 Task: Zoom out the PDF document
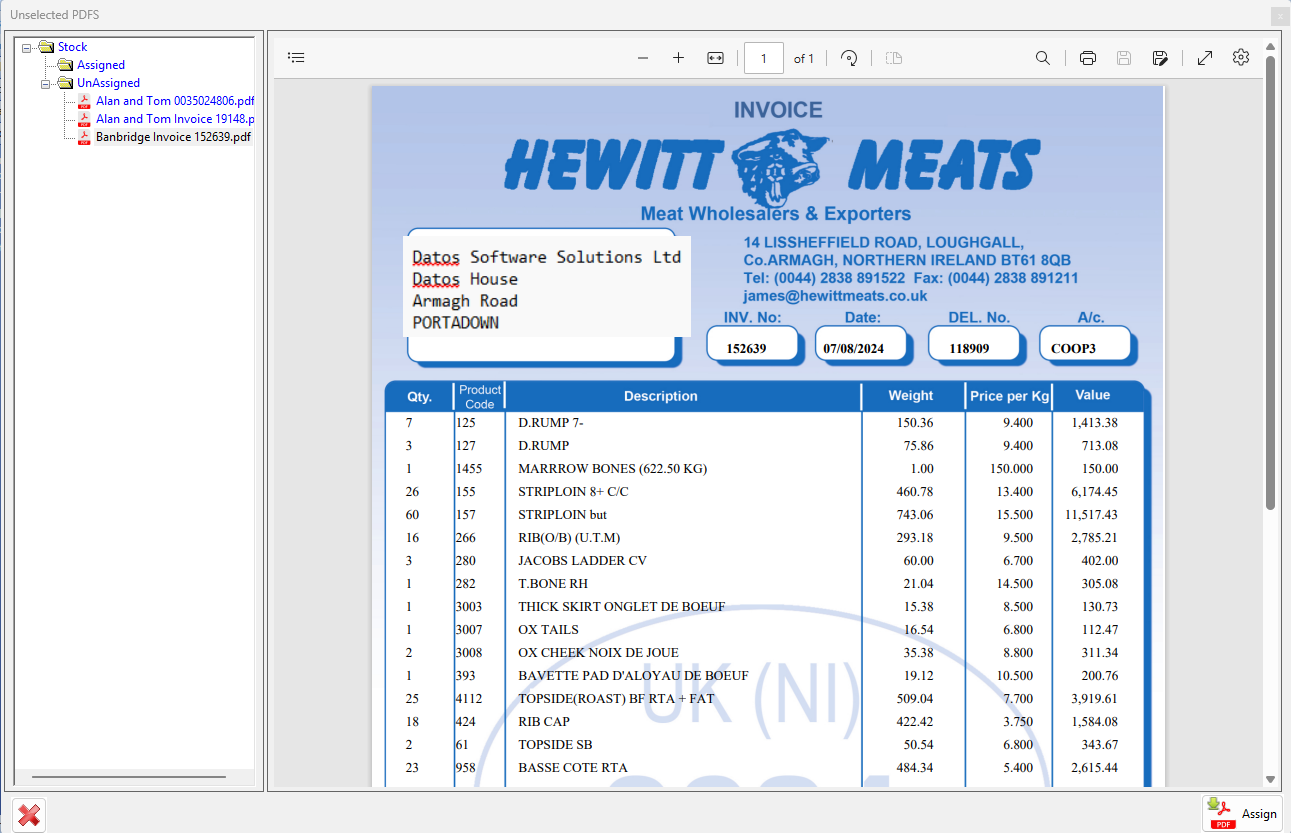tap(643, 58)
